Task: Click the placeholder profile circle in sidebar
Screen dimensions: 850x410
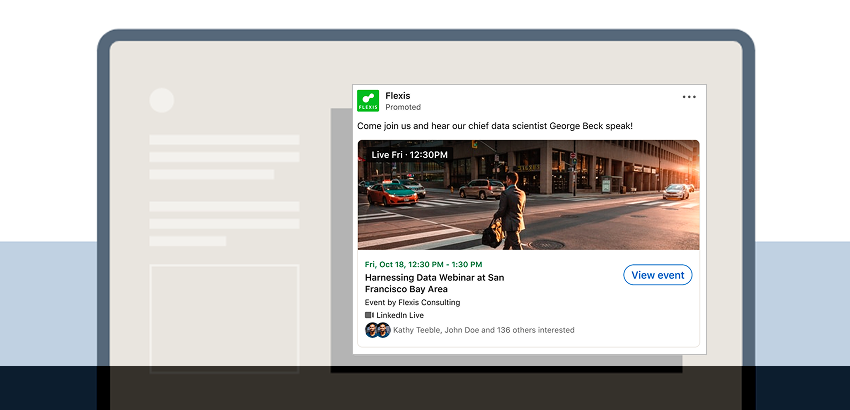Action: coord(162,100)
